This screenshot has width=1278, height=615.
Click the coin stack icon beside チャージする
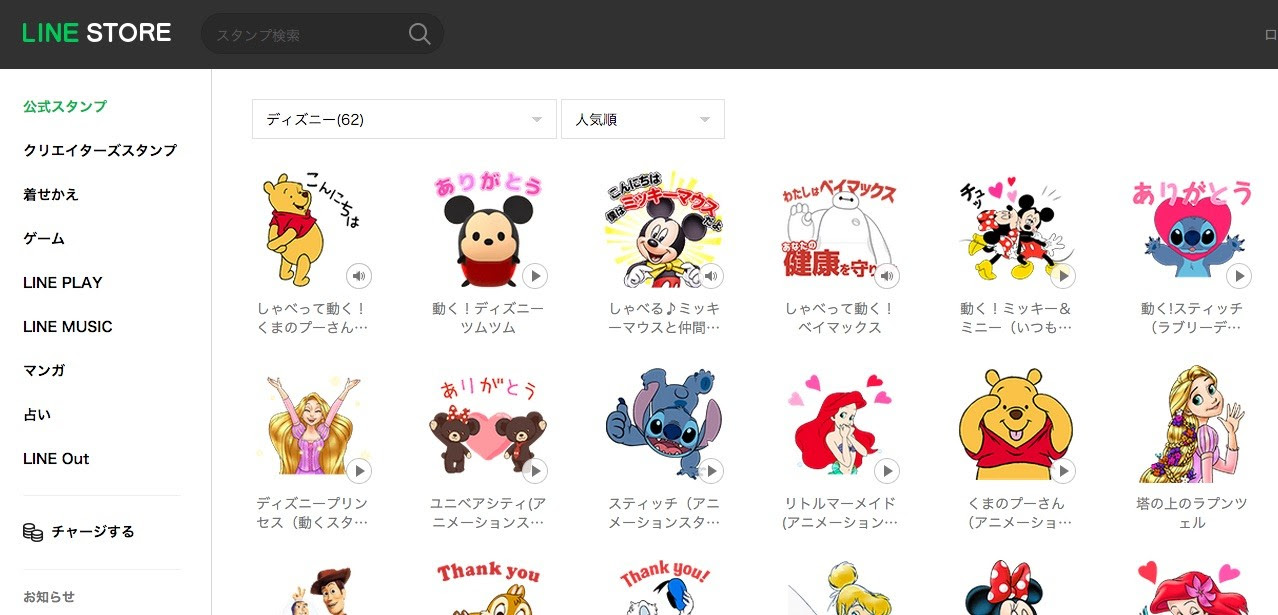pos(33,531)
